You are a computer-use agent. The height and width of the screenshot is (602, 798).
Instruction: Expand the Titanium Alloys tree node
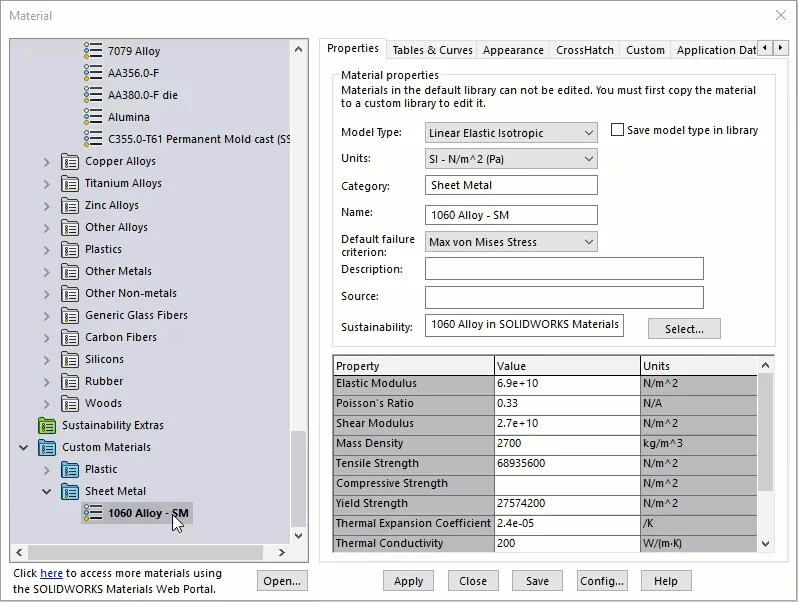pyautogui.click(x=46, y=183)
